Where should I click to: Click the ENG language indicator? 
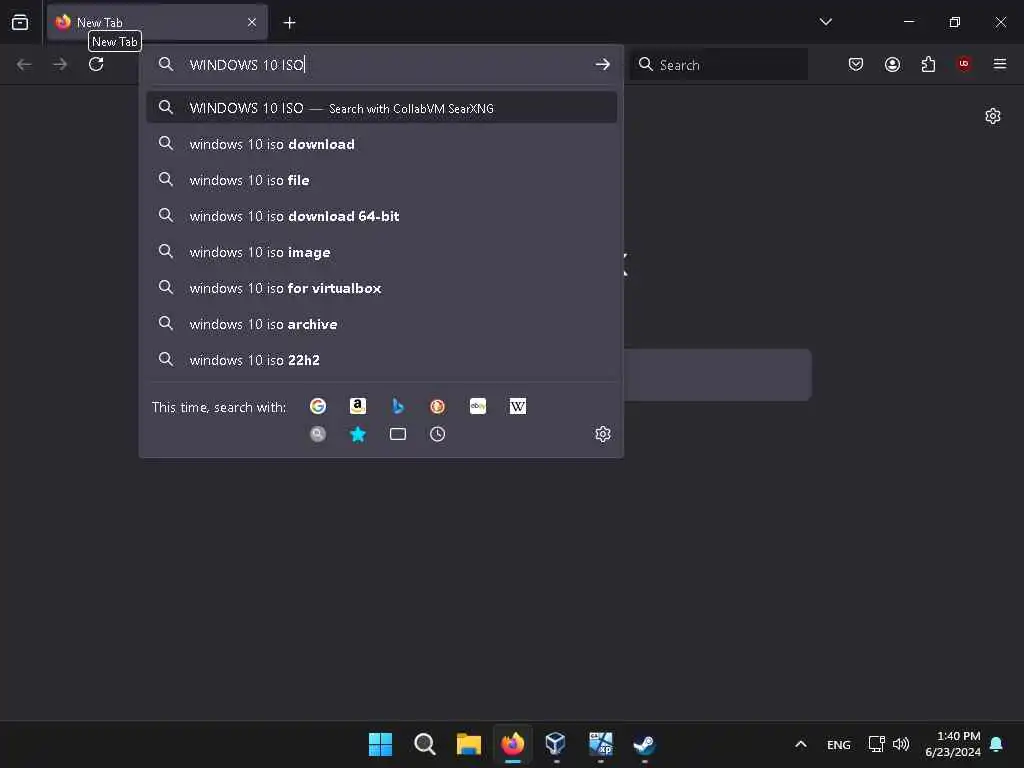[839, 745]
